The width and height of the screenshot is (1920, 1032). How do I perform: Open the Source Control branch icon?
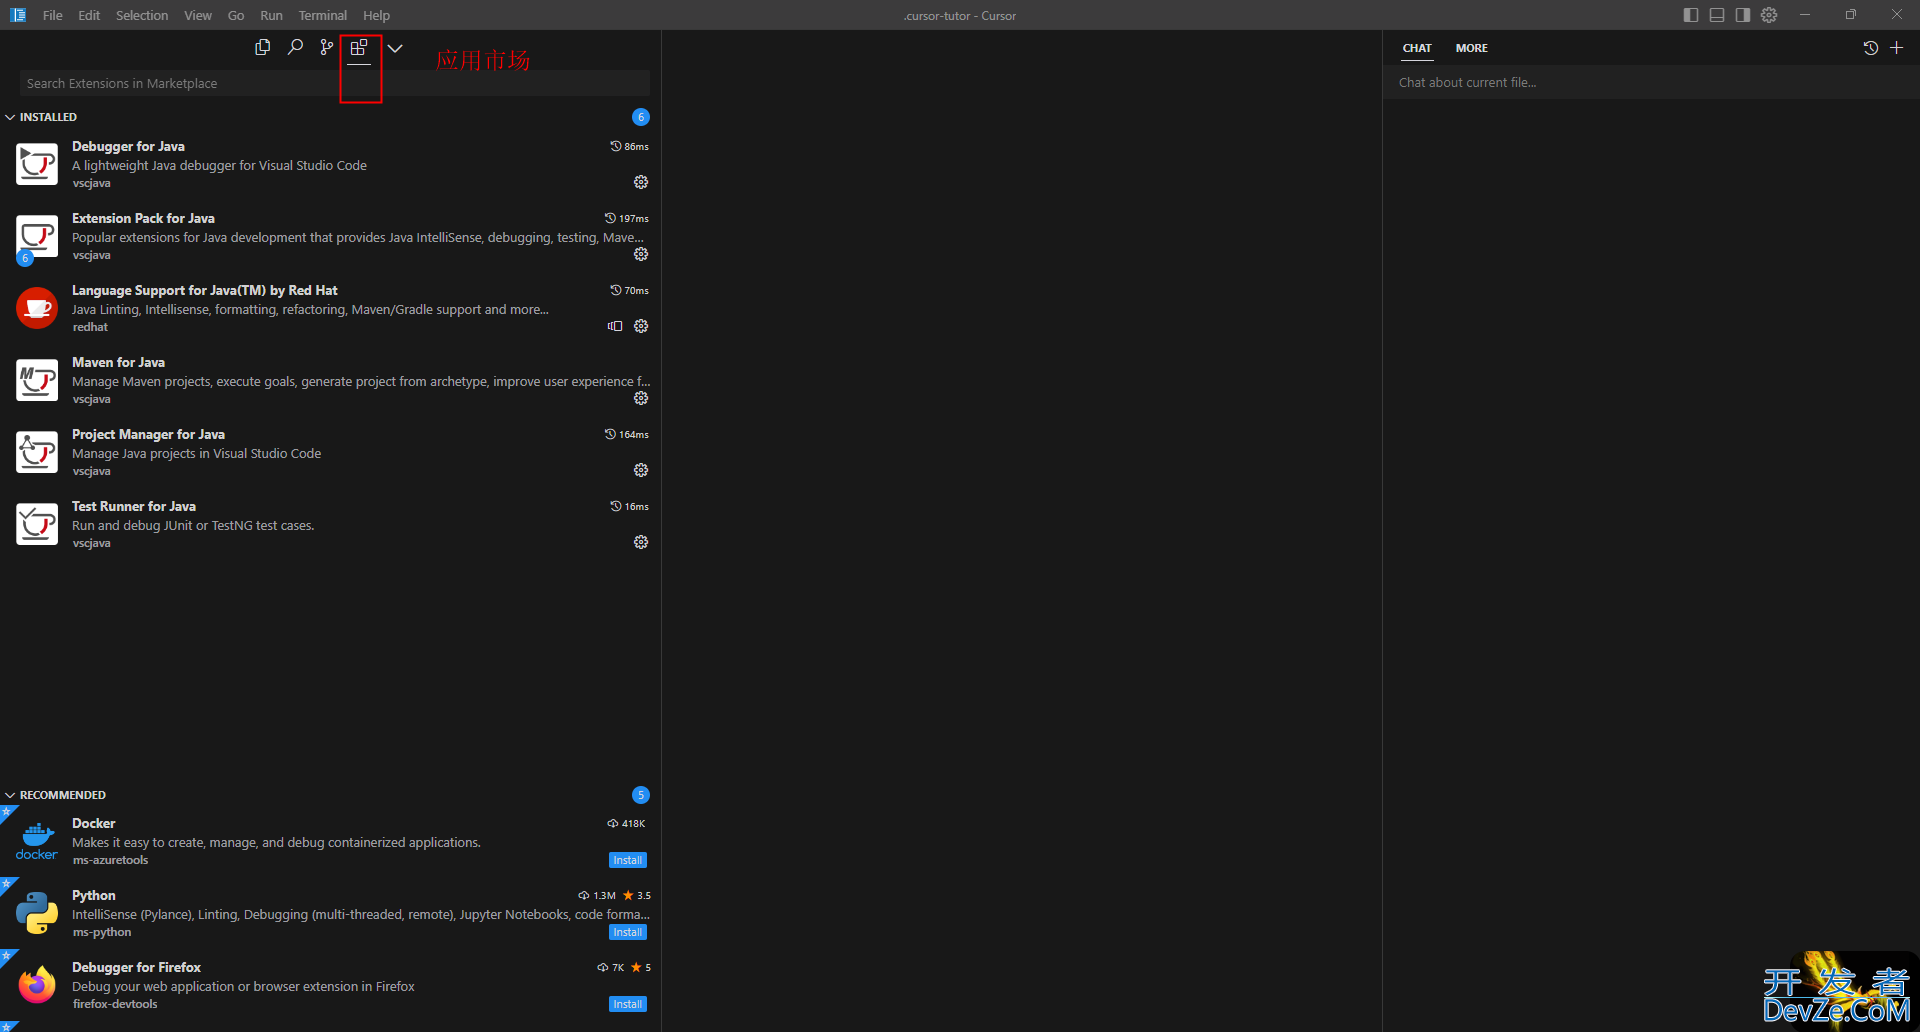(327, 47)
